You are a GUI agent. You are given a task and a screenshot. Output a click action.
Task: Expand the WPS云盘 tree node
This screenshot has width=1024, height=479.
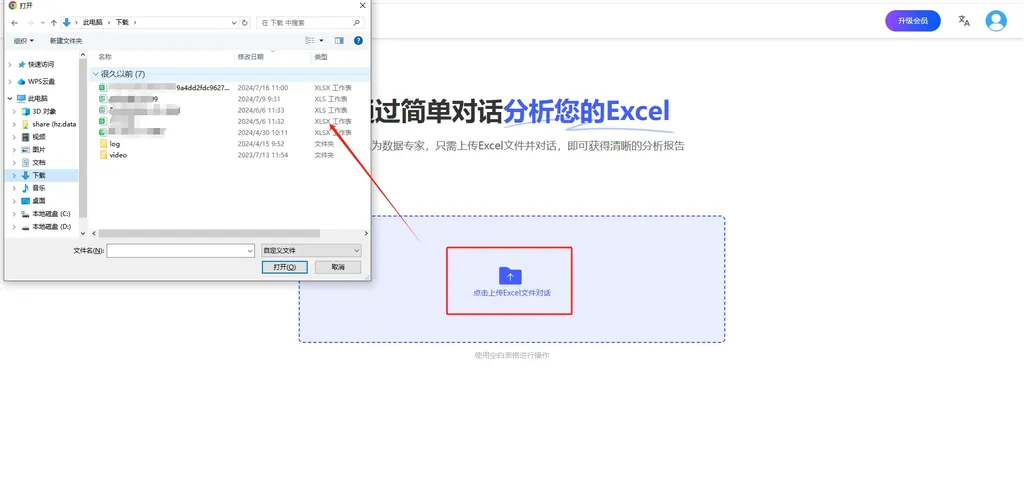[10, 81]
